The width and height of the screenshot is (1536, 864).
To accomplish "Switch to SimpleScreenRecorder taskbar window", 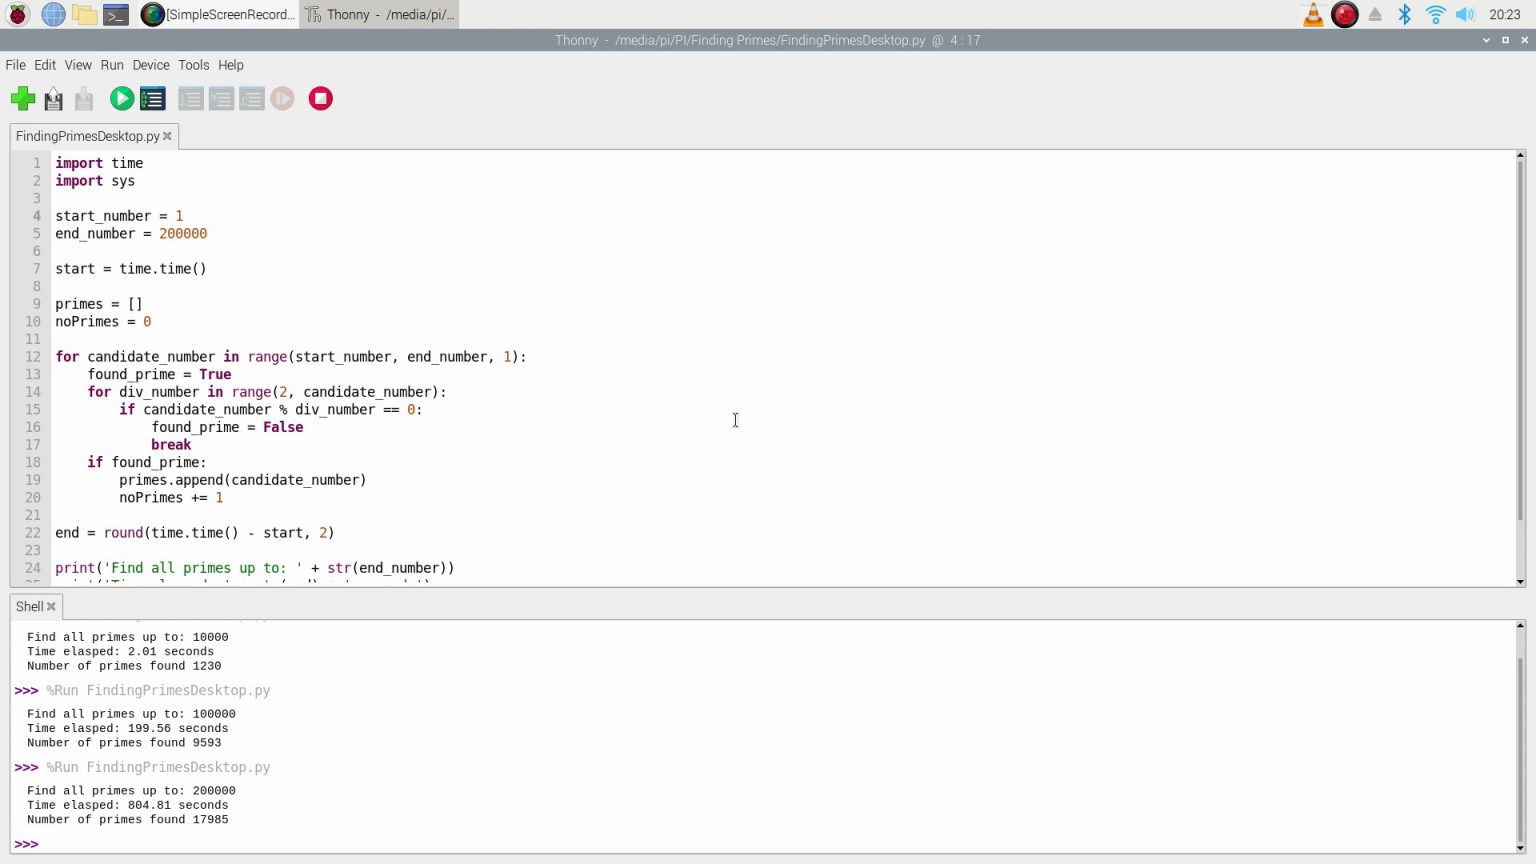I will (219, 15).
